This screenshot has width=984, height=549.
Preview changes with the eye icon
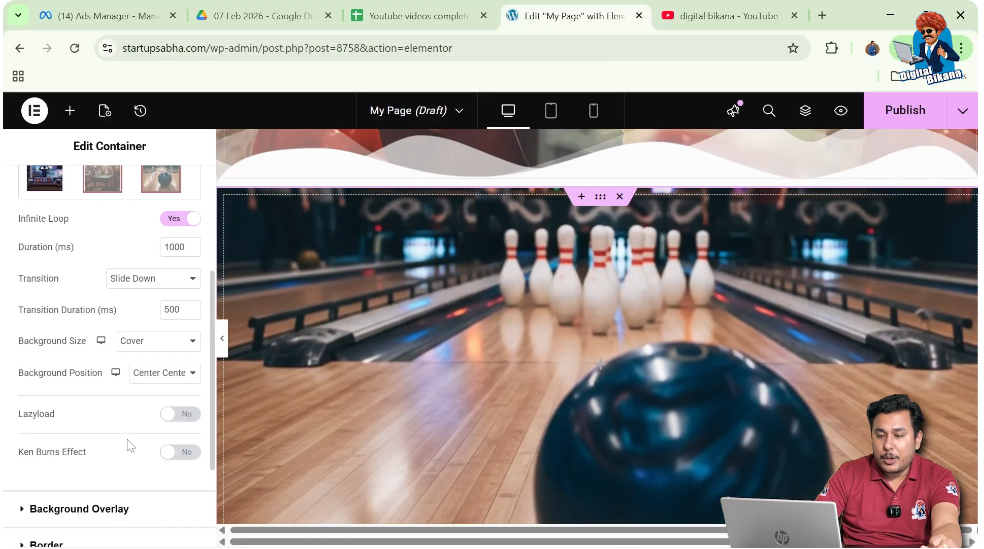click(841, 111)
